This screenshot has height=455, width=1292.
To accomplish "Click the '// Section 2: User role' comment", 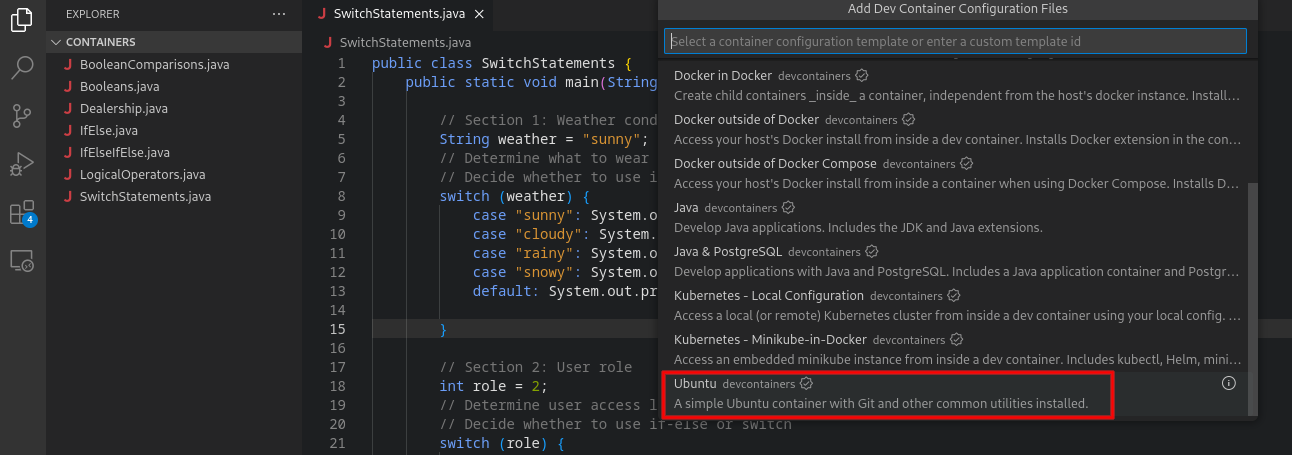I will (x=536, y=367).
